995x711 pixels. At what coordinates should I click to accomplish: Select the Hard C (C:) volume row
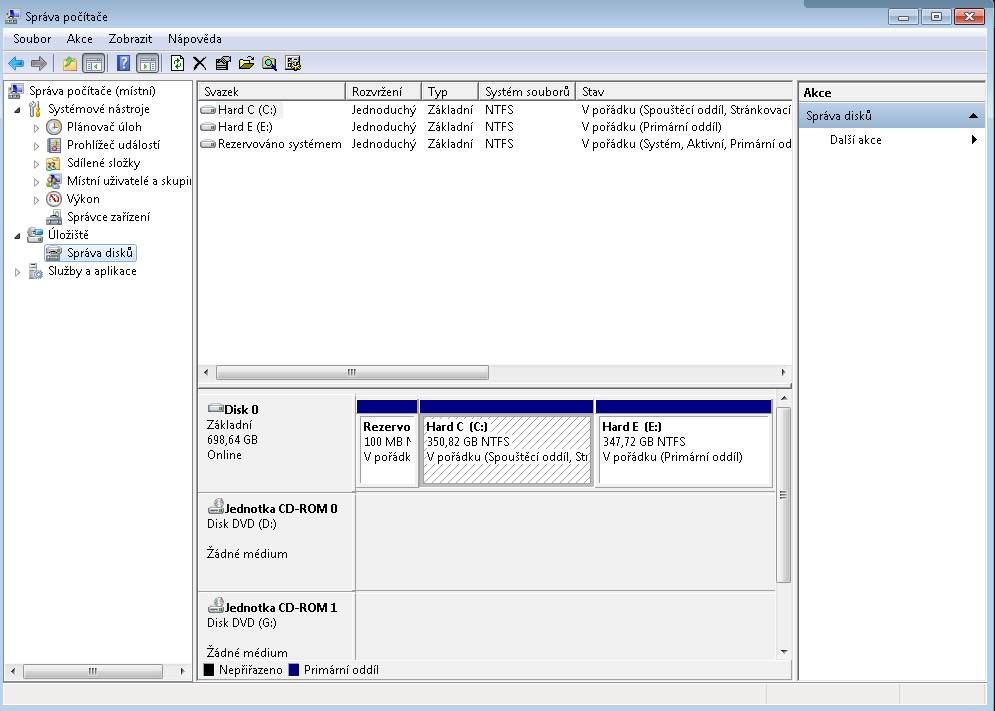[x=495, y=110]
